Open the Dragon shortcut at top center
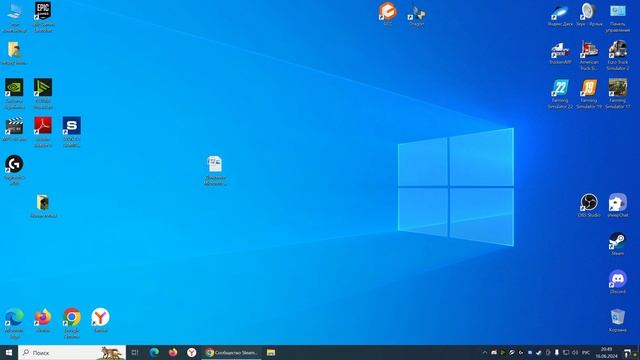Viewport: 640px width, 360px height. (x=416, y=16)
